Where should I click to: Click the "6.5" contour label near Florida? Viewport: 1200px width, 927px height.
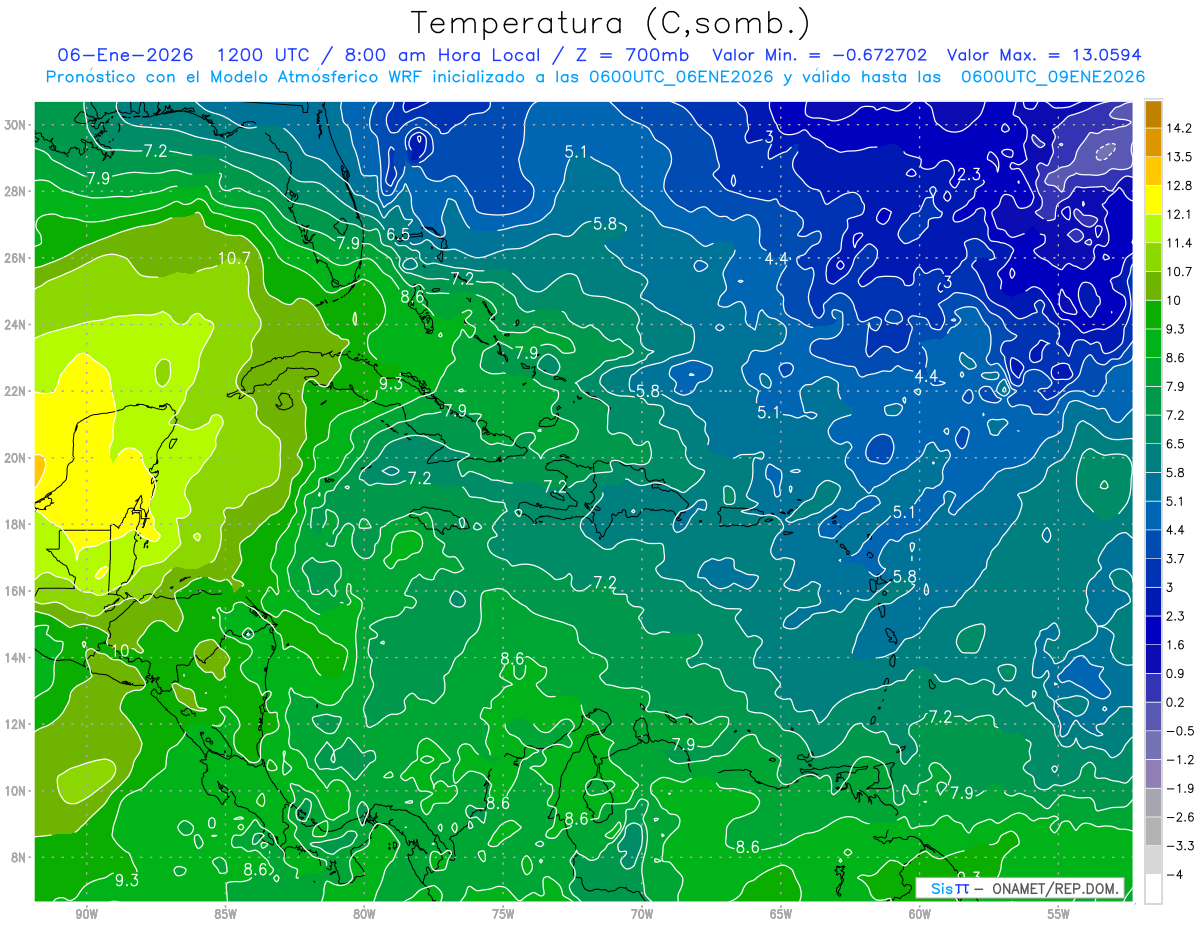397,234
